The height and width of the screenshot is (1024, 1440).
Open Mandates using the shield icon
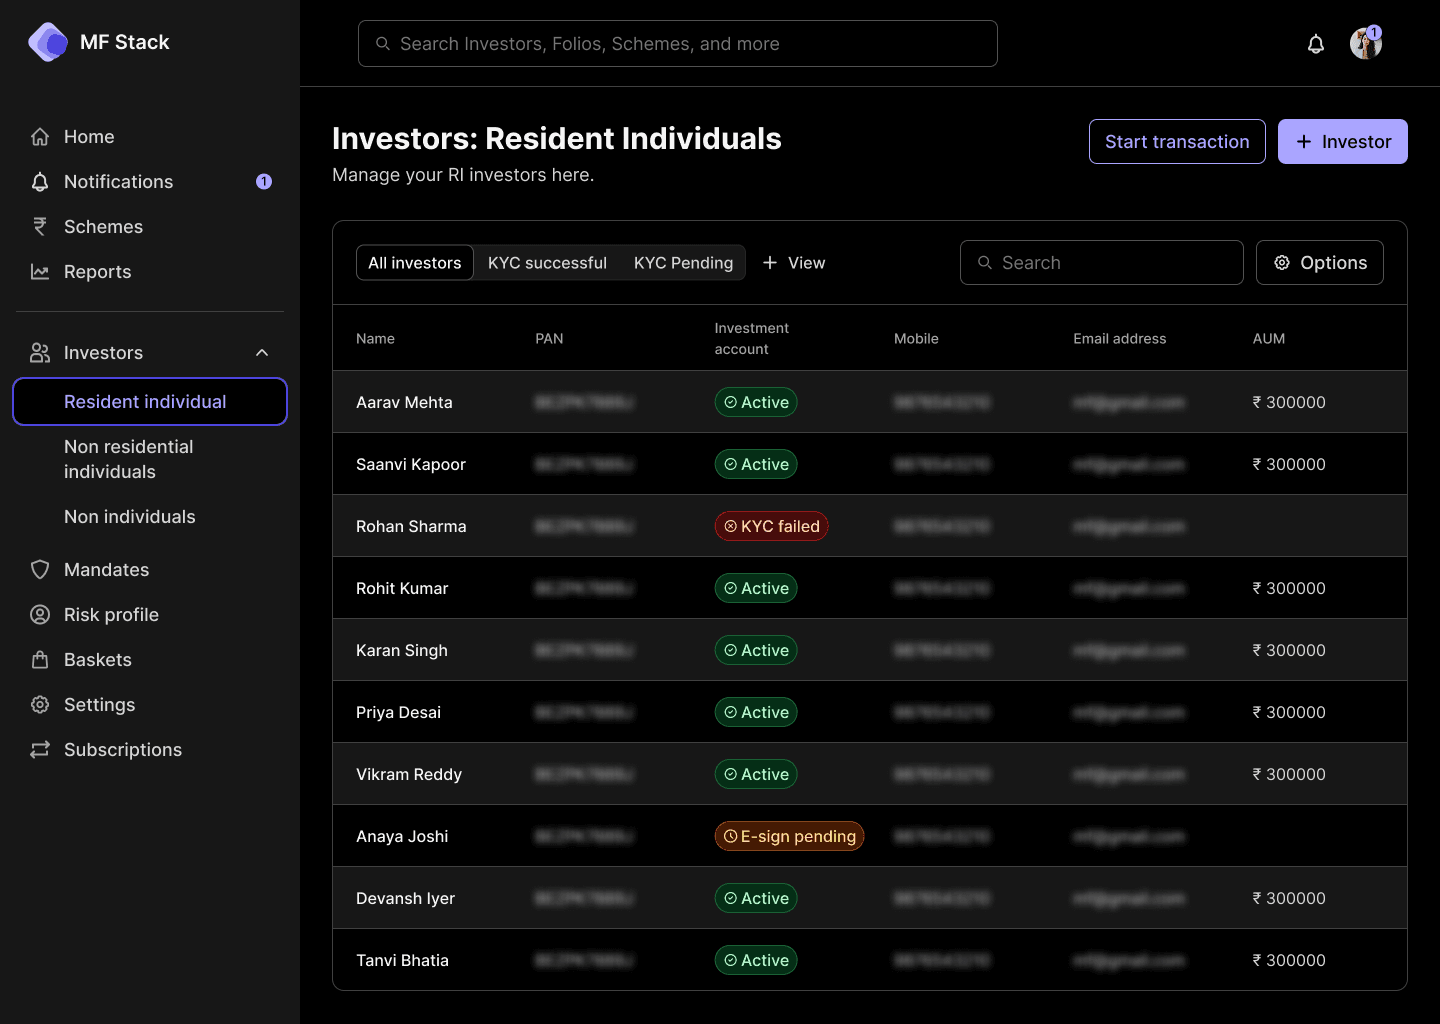40,569
